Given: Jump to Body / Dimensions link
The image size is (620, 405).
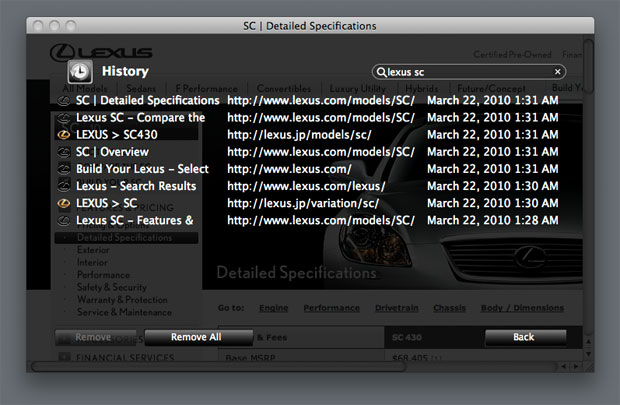Looking at the screenshot, I should pos(525,308).
